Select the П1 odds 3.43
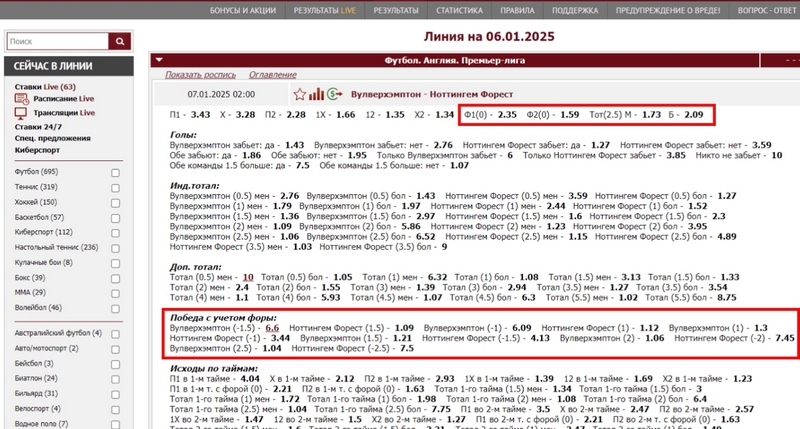The width and height of the screenshot is (800, 429). pos(200,115)
